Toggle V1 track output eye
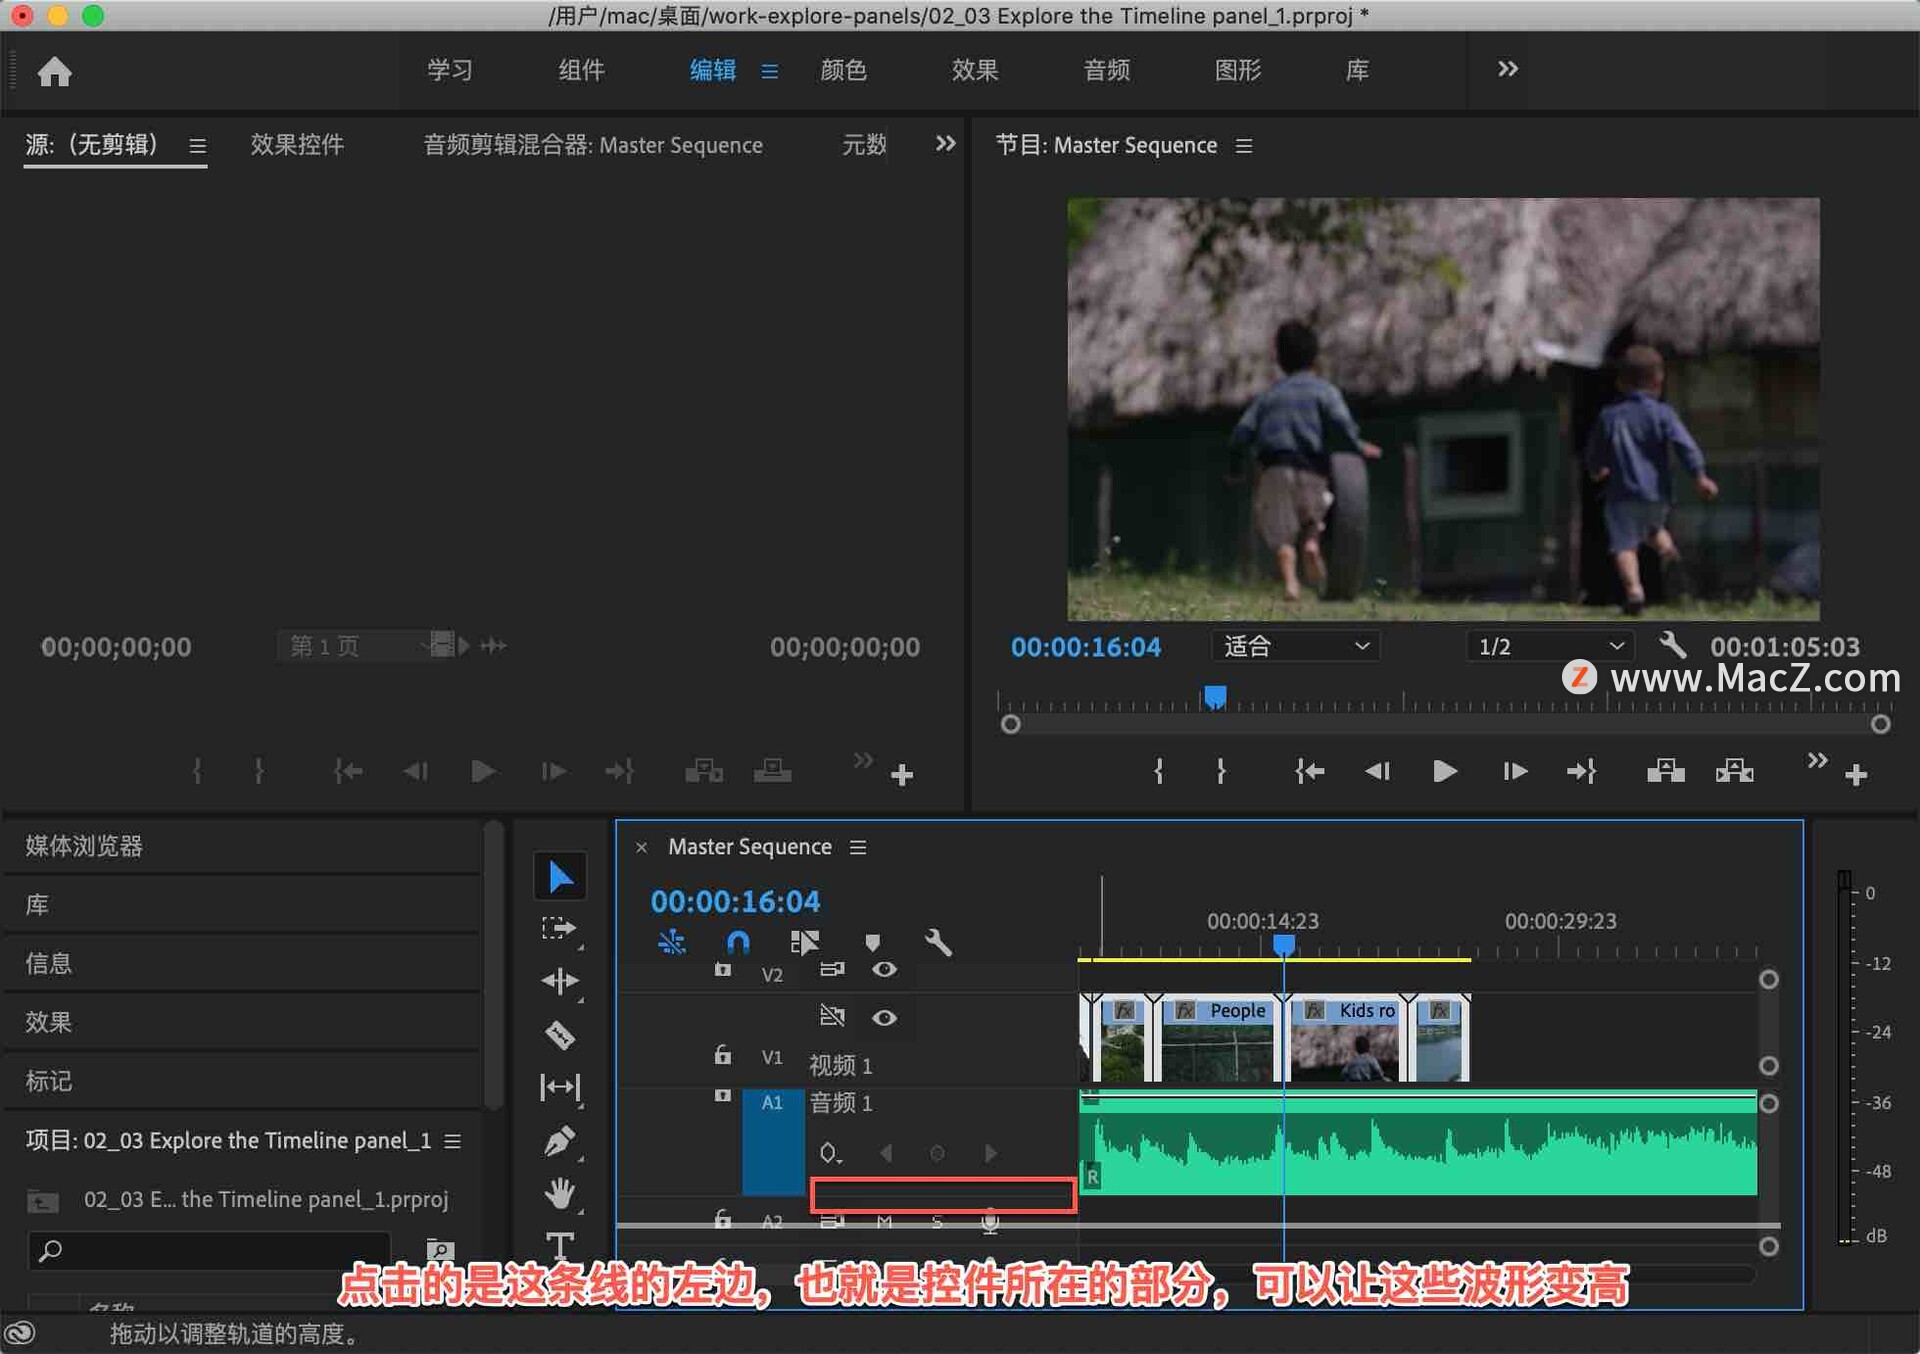The height and width of the screenshot is (1354, 1920). [884, 1017]
